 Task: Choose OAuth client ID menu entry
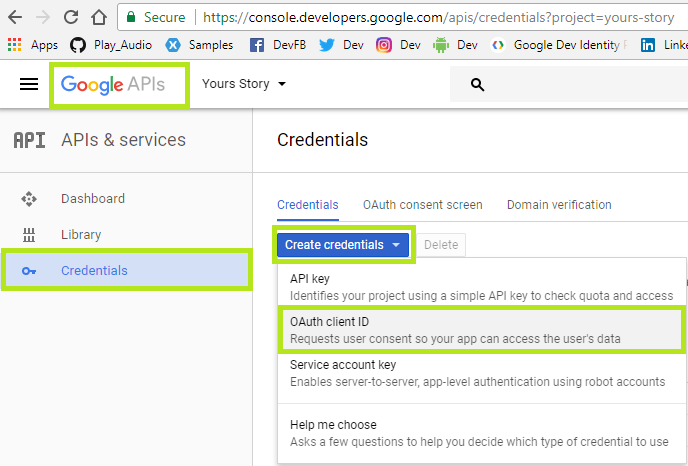[482, 330]
